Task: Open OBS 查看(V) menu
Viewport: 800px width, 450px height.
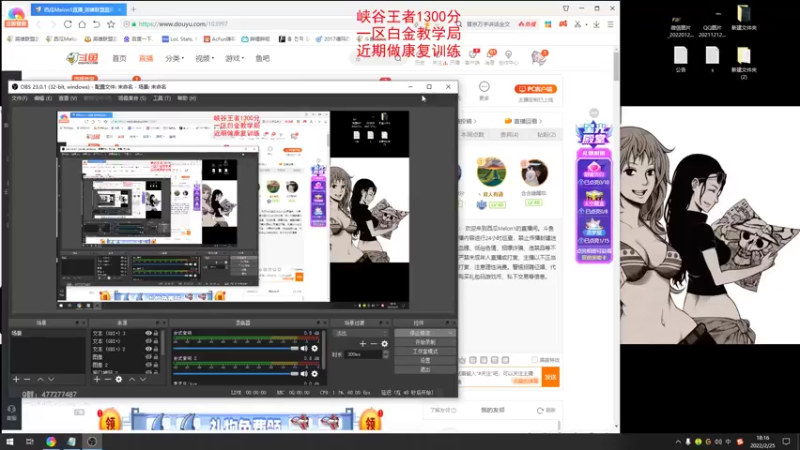Action: [x=68, y=98]
